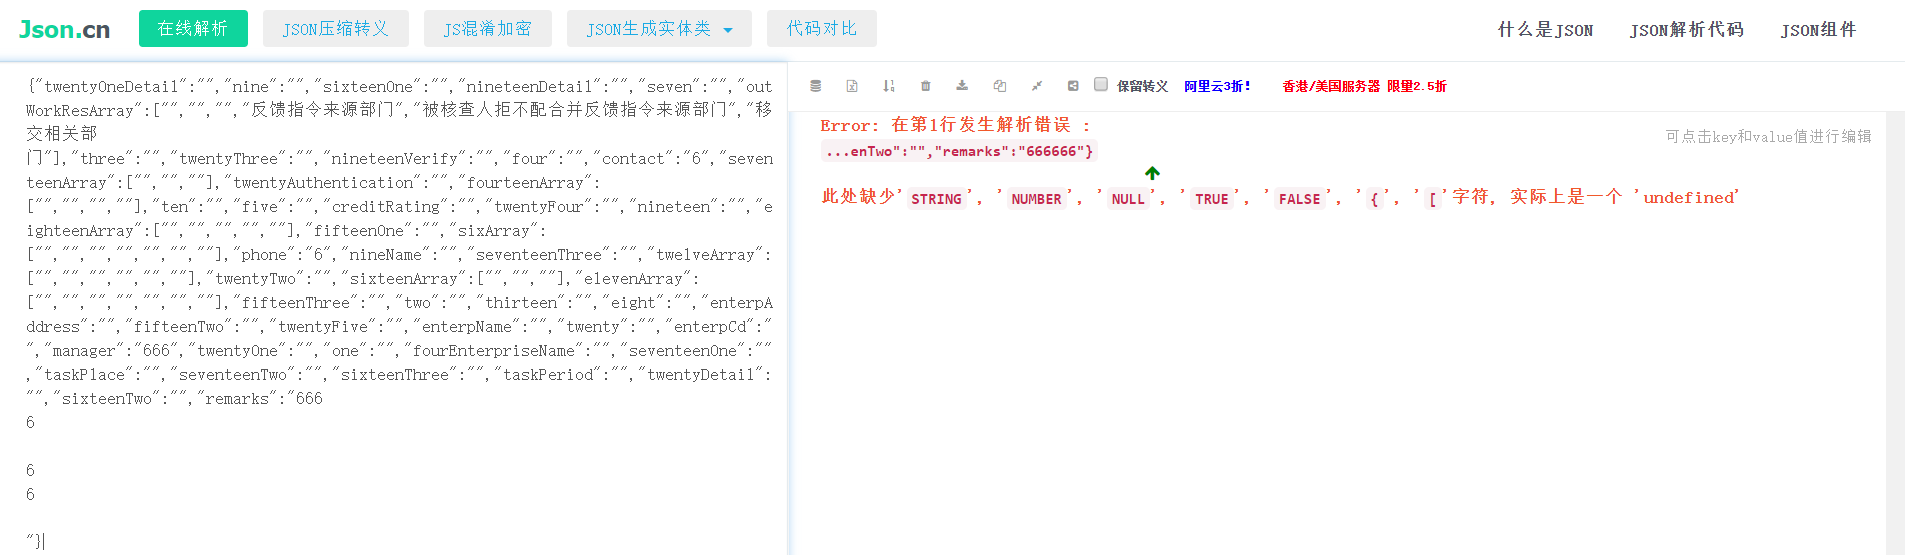
Task: Select the 在线解析 tab
Action: tap(193, 29)
